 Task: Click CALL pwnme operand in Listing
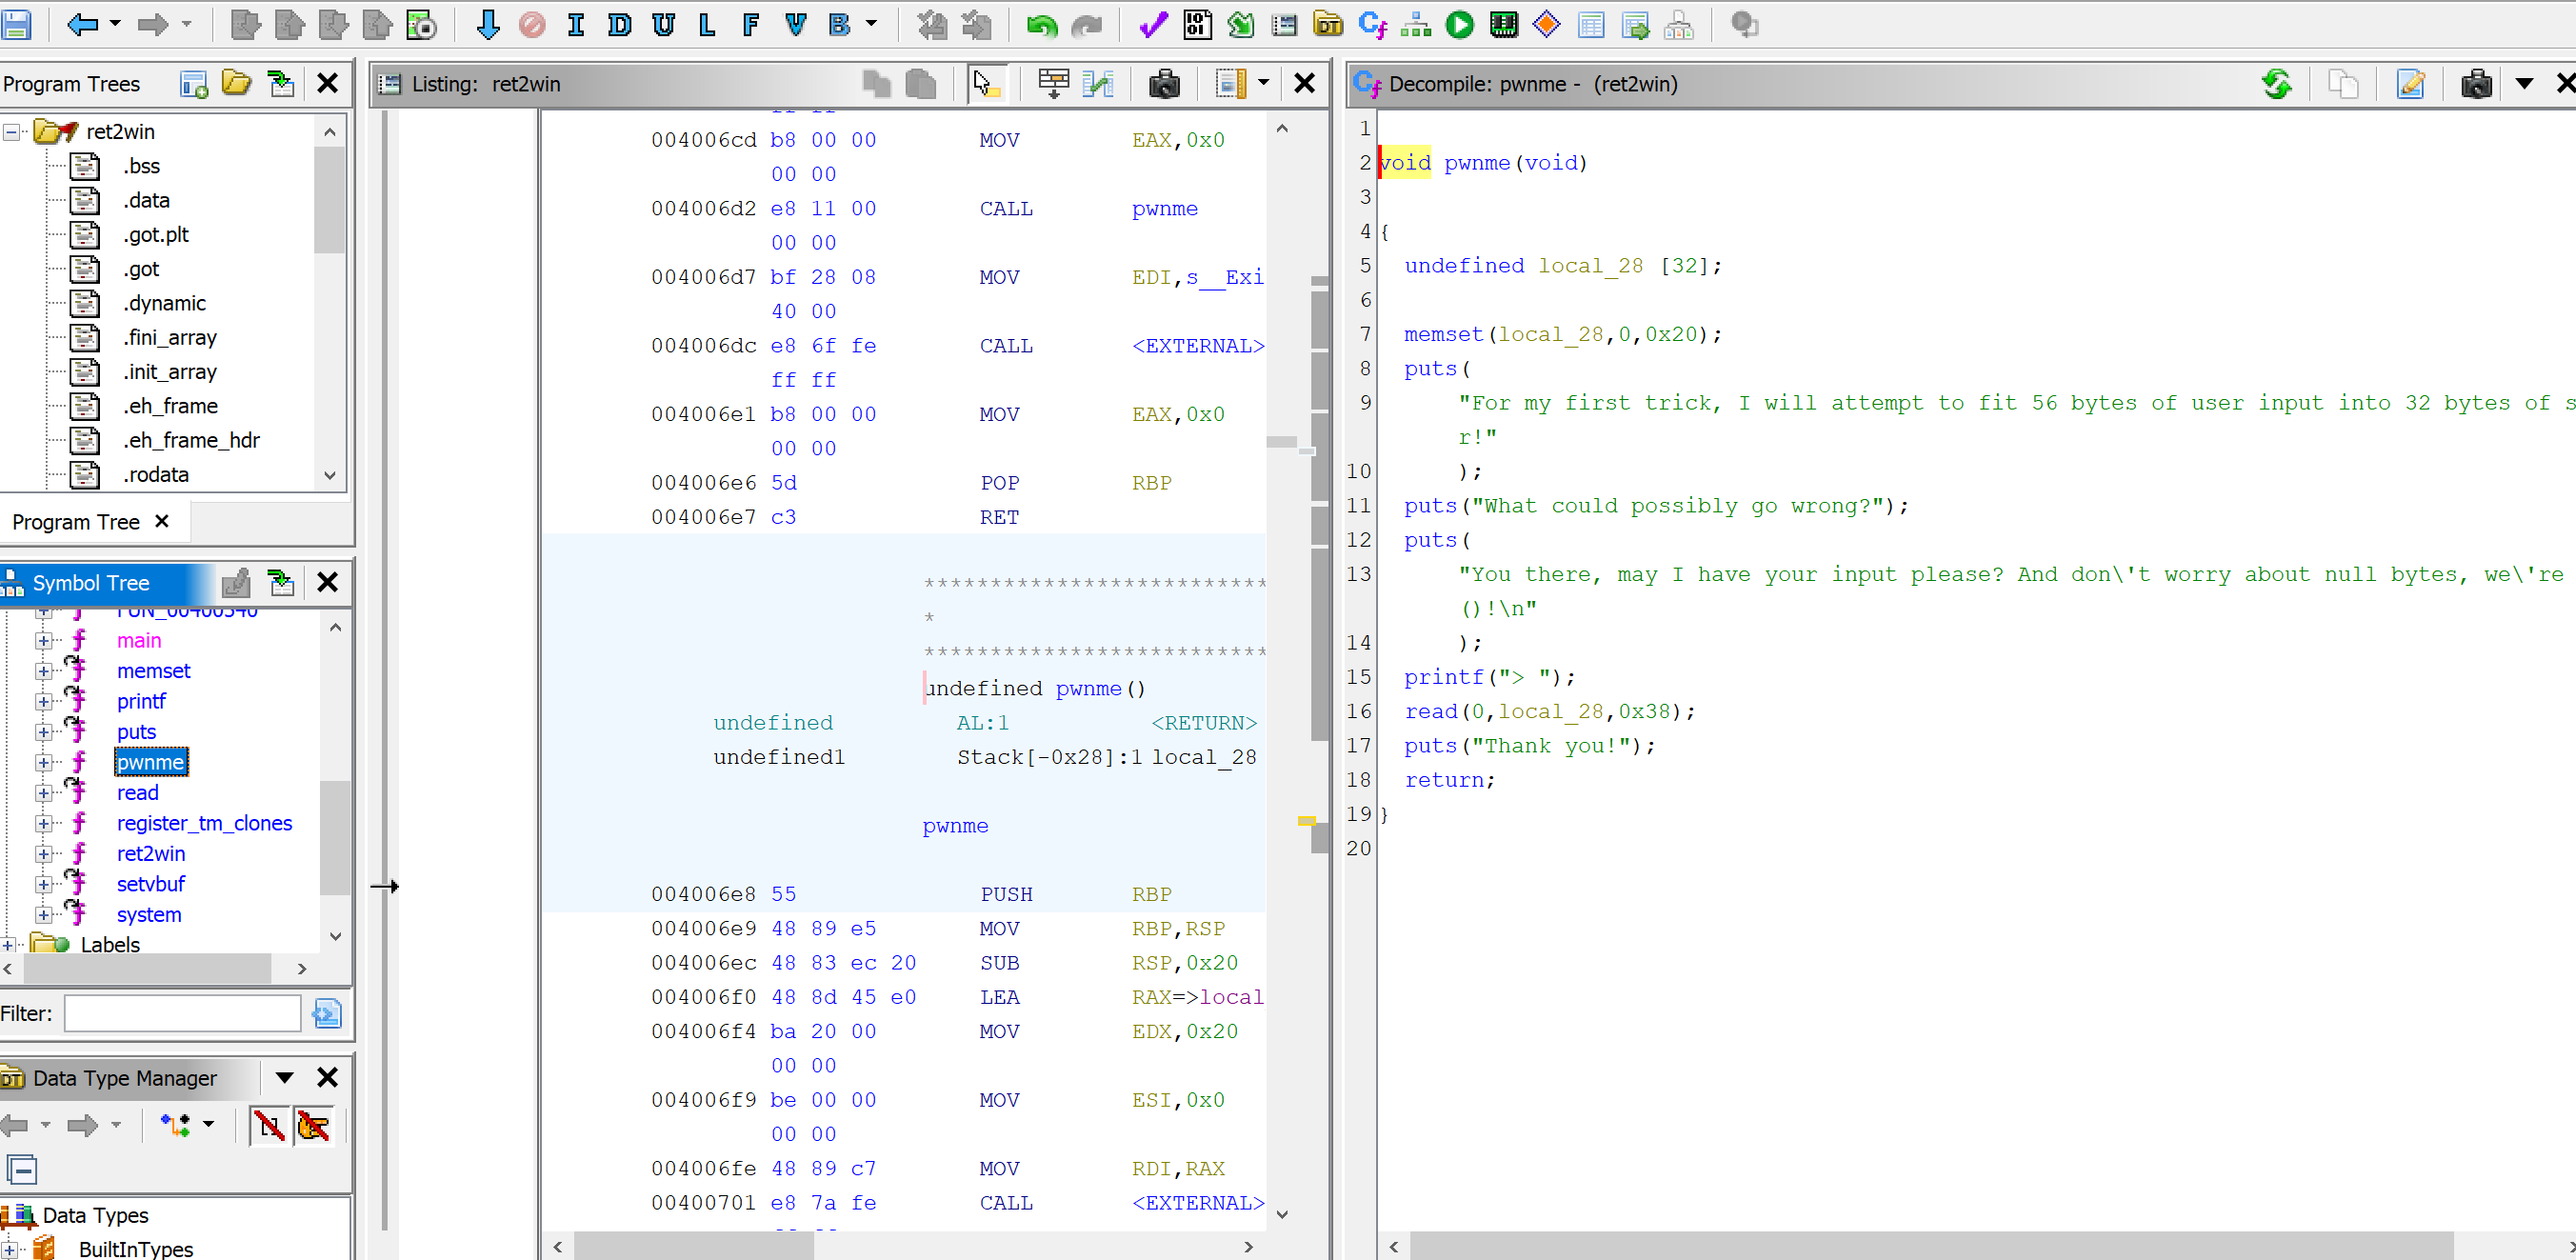coord(1164,209)
